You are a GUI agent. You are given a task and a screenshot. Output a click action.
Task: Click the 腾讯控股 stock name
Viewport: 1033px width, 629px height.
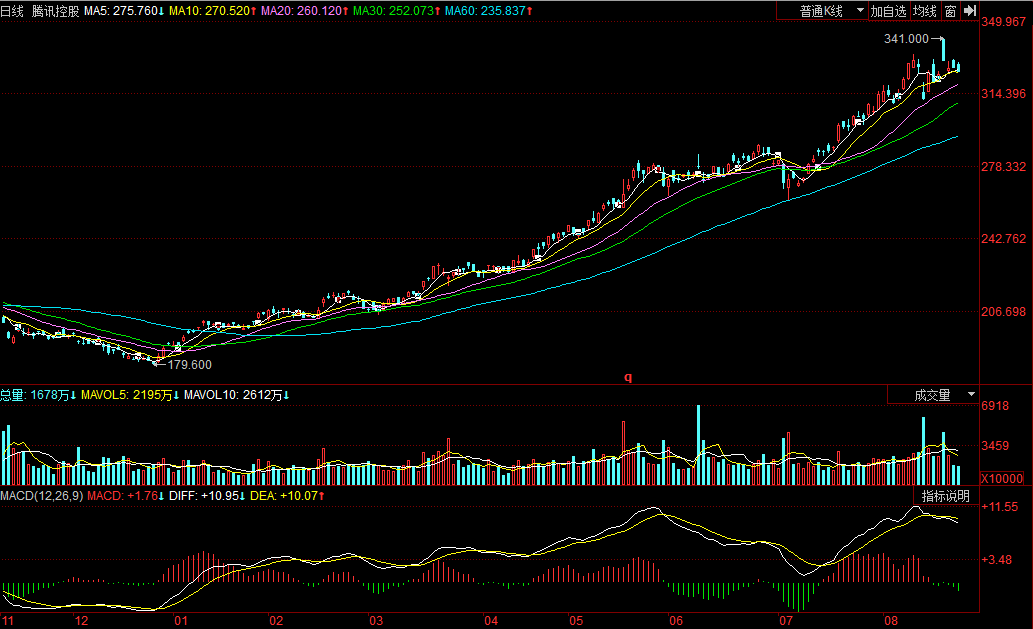[55, 11]
